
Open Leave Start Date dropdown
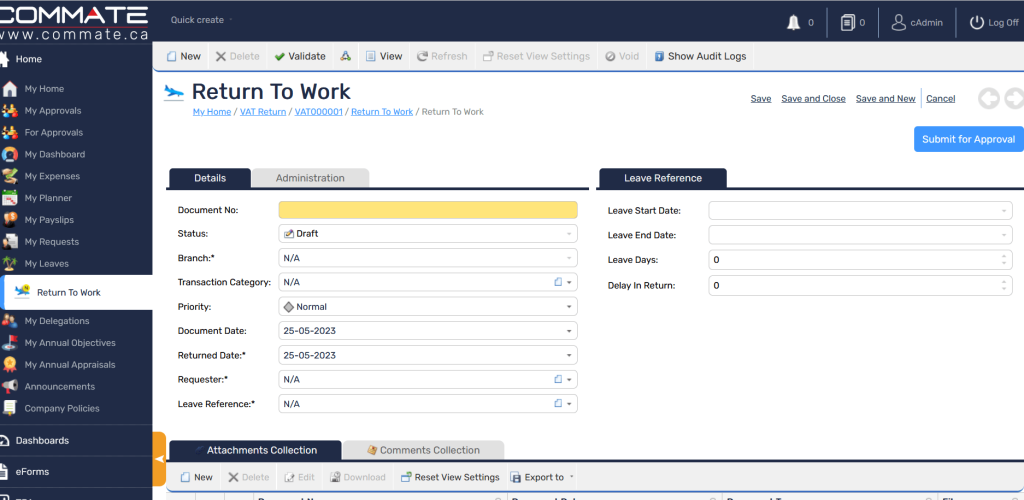click(x=1004, y=211)
